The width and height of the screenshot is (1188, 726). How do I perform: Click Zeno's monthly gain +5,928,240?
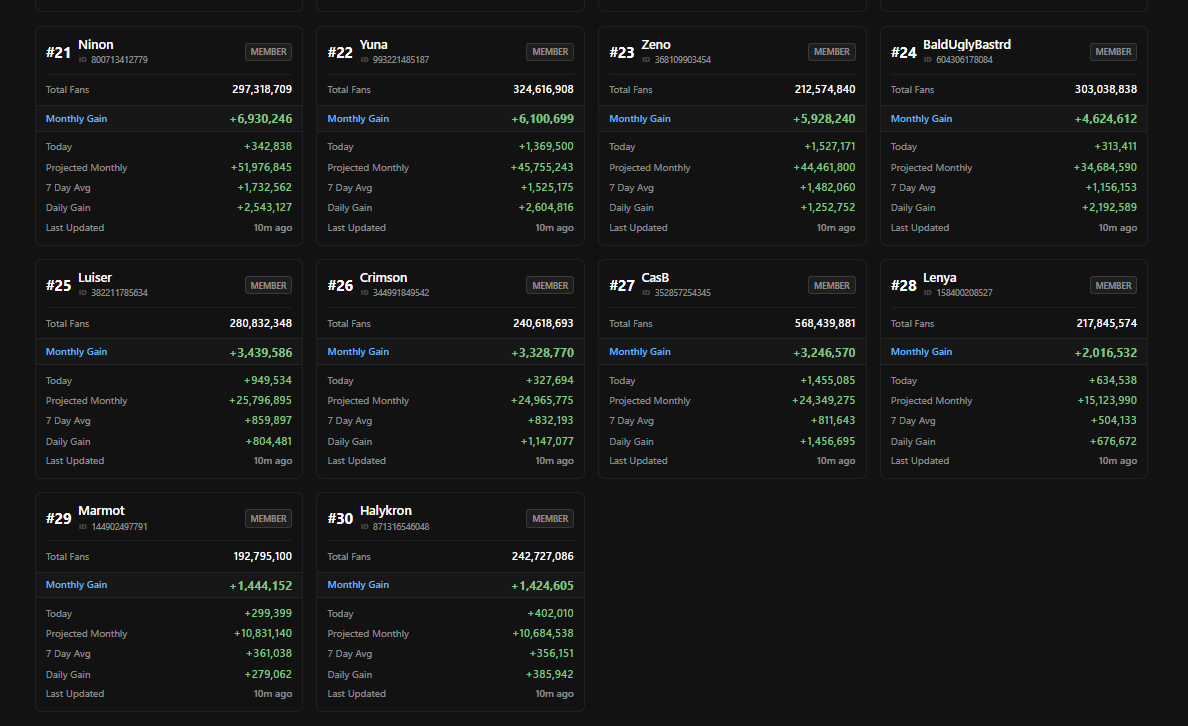pos(824,119)
